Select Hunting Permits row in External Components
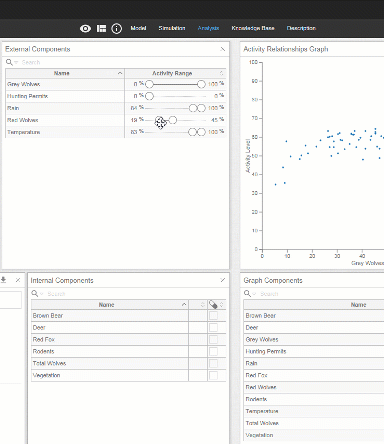Viewport: 384px width, 444px height. pyautogui.click(x=65, y=96)
